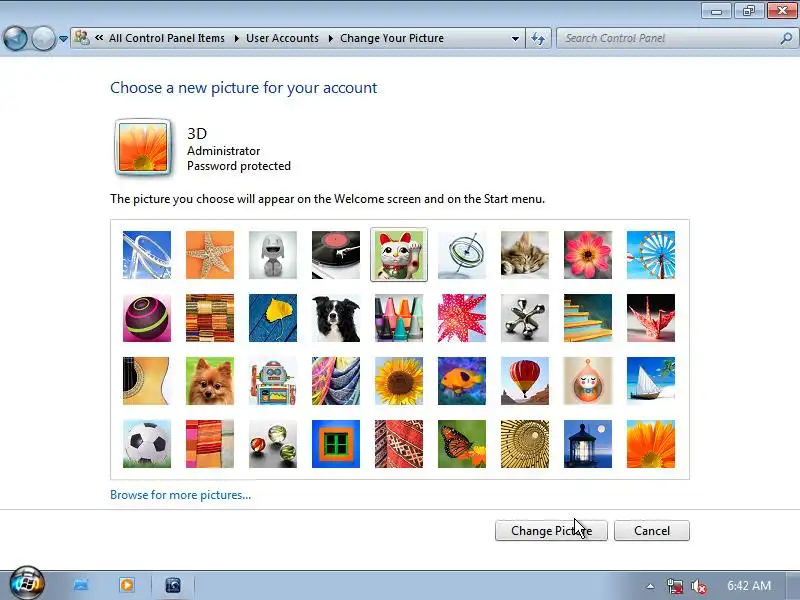800x600 pixels.
Task: Pick the lighthouse picture
Action: tap(588, 444)
